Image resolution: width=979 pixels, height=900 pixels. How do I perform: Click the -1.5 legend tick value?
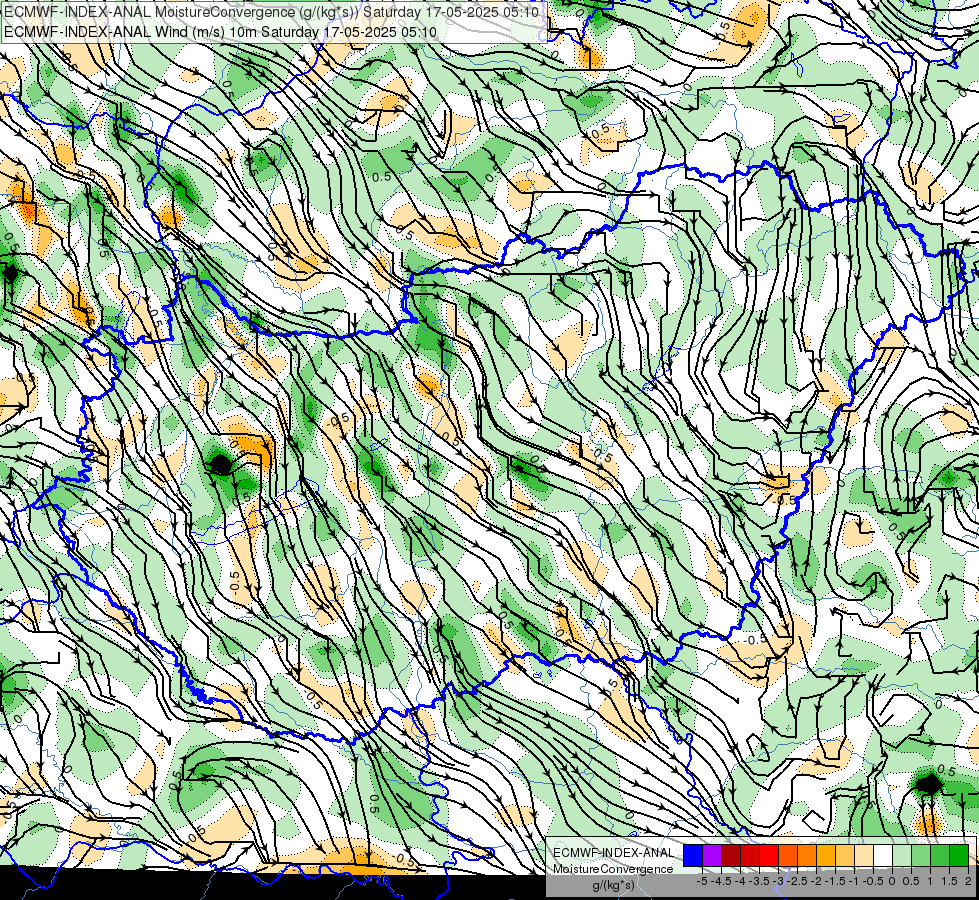pos(835,881)
